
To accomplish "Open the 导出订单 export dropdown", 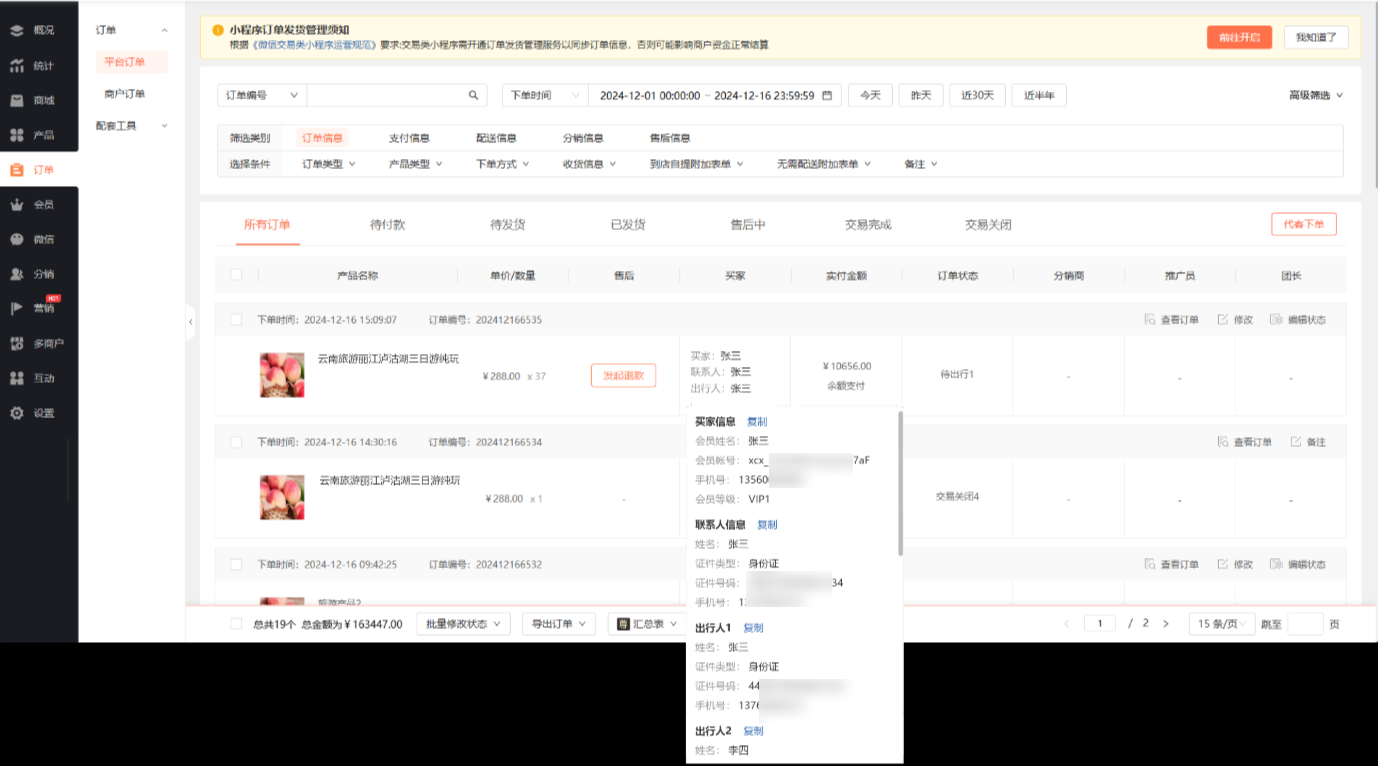I will (560, 624).
